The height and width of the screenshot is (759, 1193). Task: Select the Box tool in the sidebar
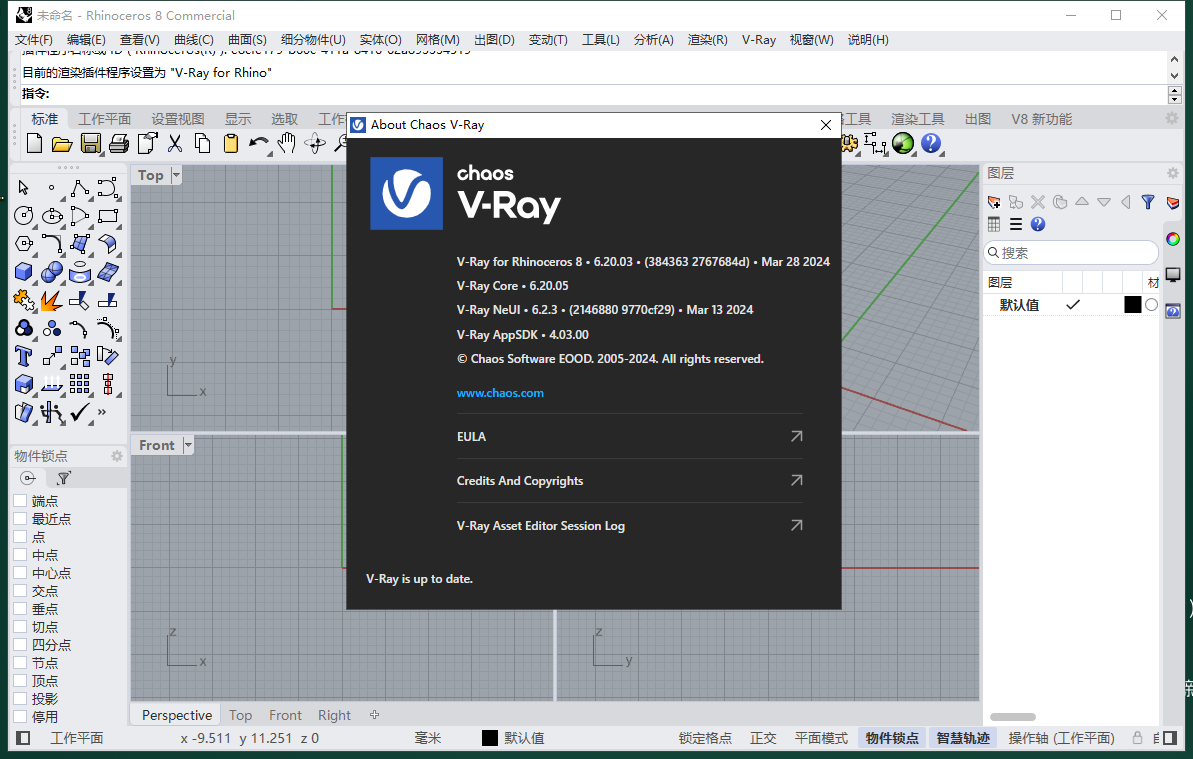[x=22, y=271]
